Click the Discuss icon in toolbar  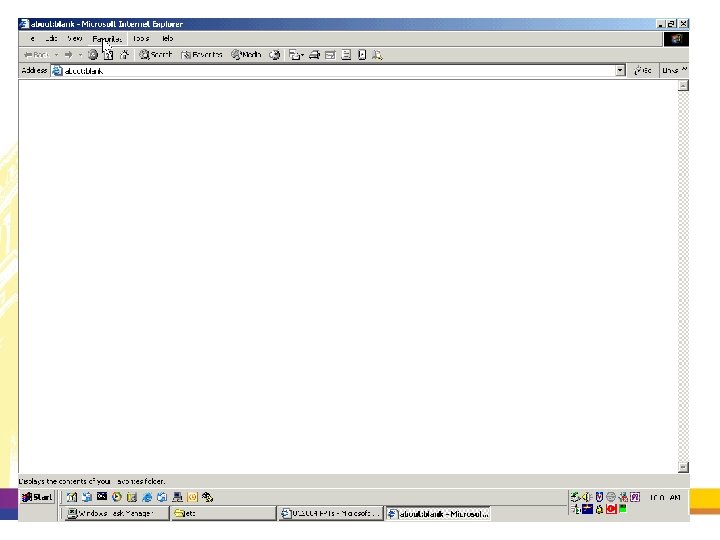[346, 55]
